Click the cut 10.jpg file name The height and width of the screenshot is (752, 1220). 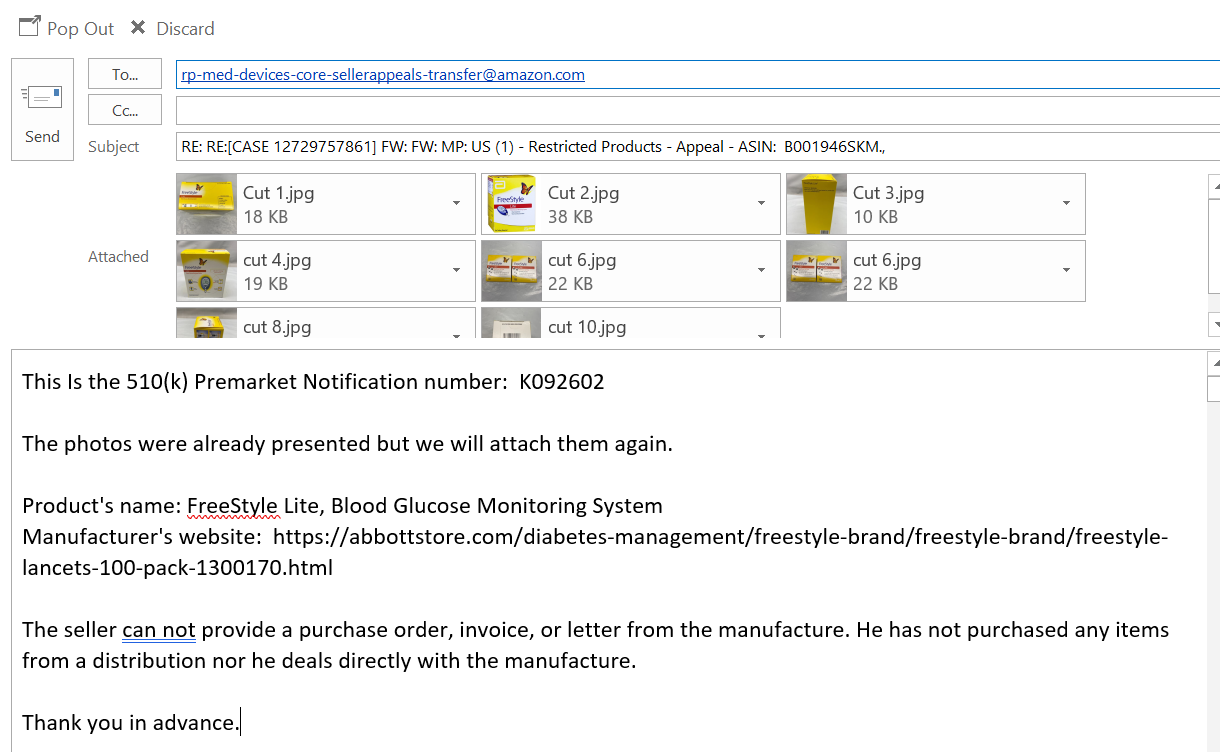pos(587,327)
